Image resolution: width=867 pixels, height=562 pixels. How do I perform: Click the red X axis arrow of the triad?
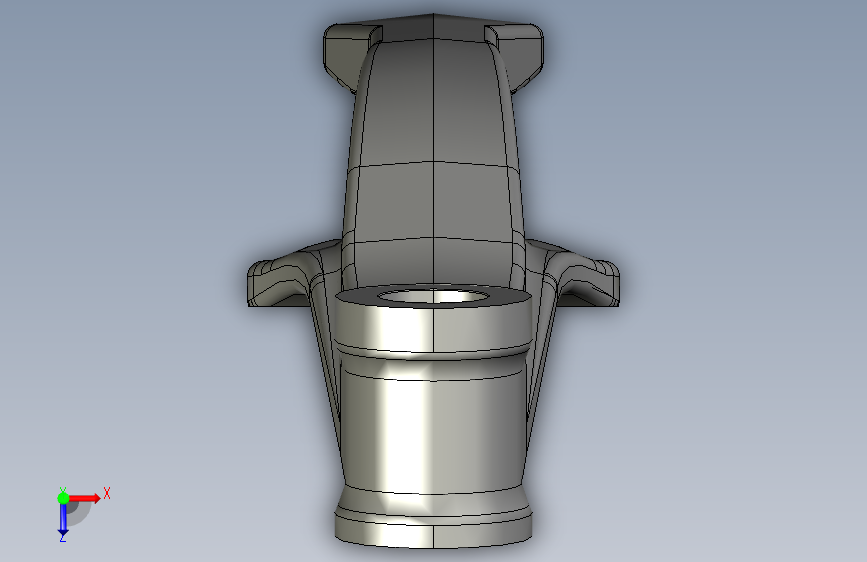pyautogui.click(x=85, y=498)
